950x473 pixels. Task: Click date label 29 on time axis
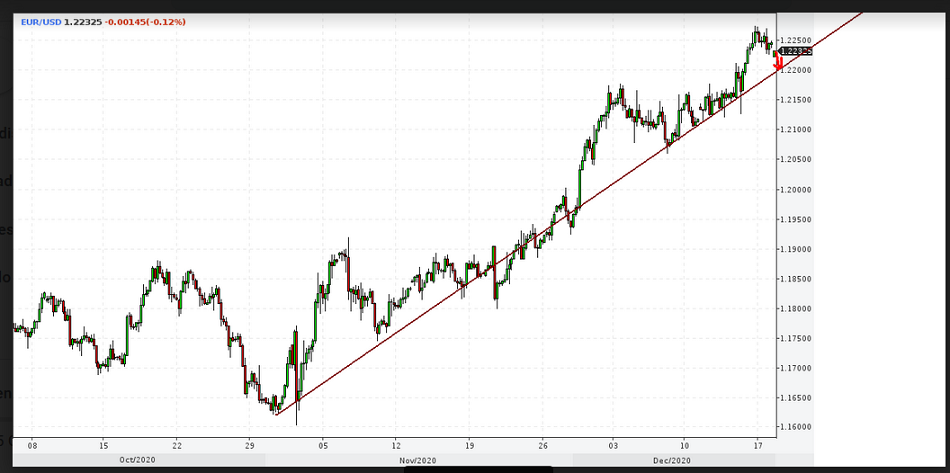click(249, 444)
